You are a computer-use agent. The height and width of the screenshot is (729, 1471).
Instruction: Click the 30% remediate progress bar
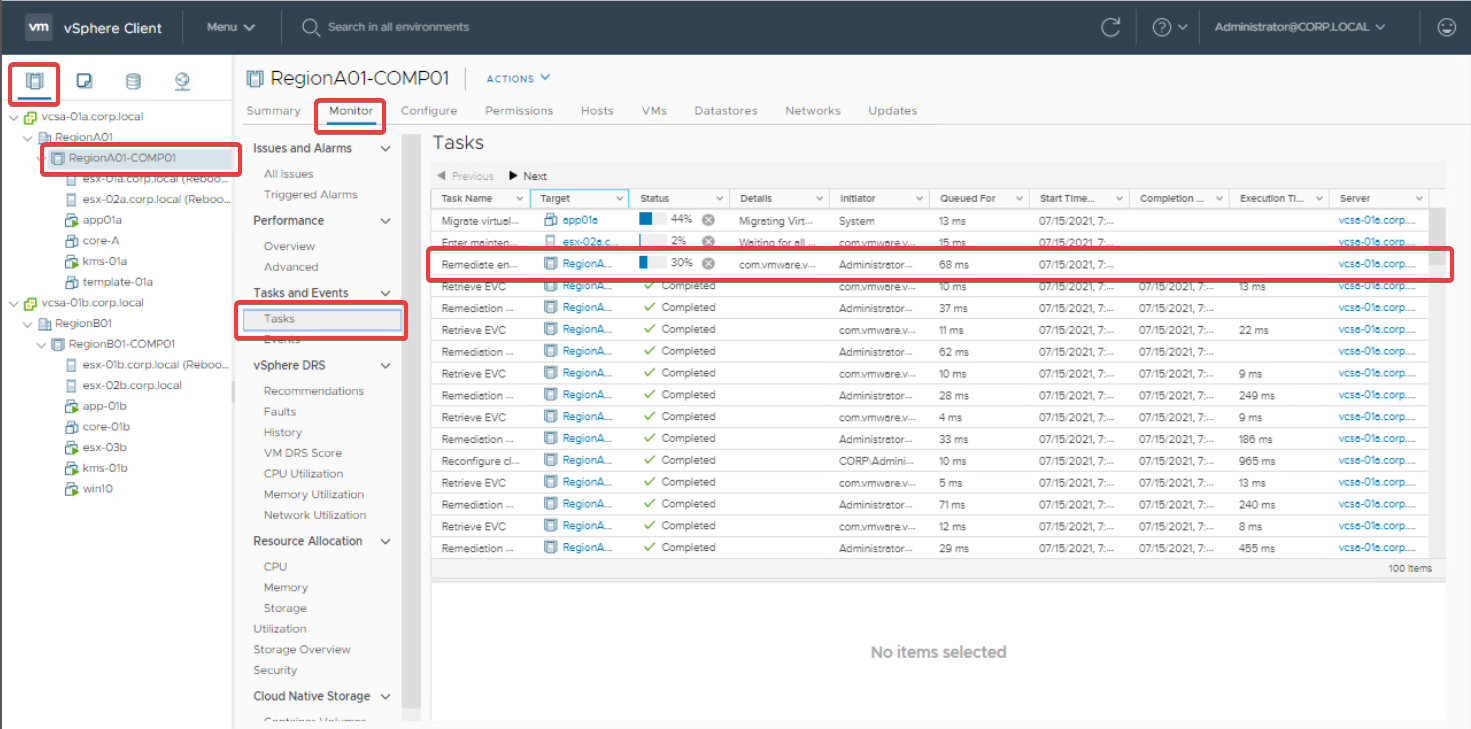coord(653,263)
